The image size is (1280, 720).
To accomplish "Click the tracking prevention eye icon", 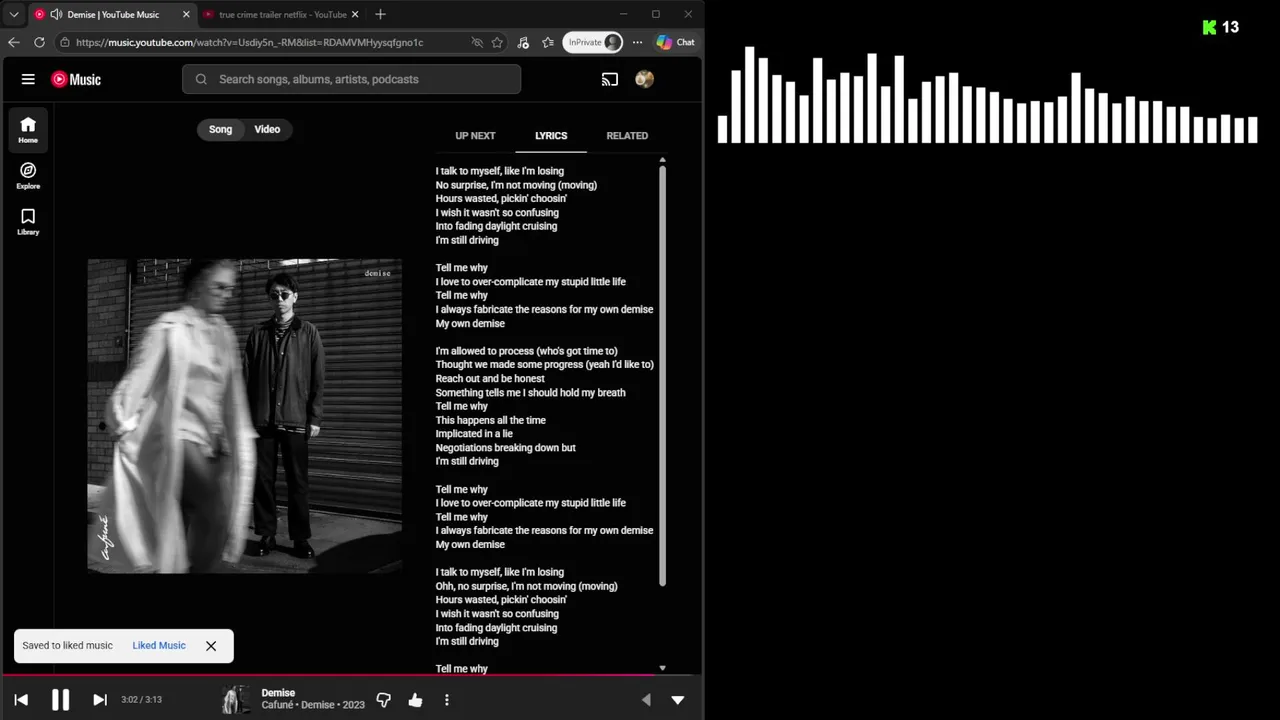I will pyautogui.click(x=477, y=42).
